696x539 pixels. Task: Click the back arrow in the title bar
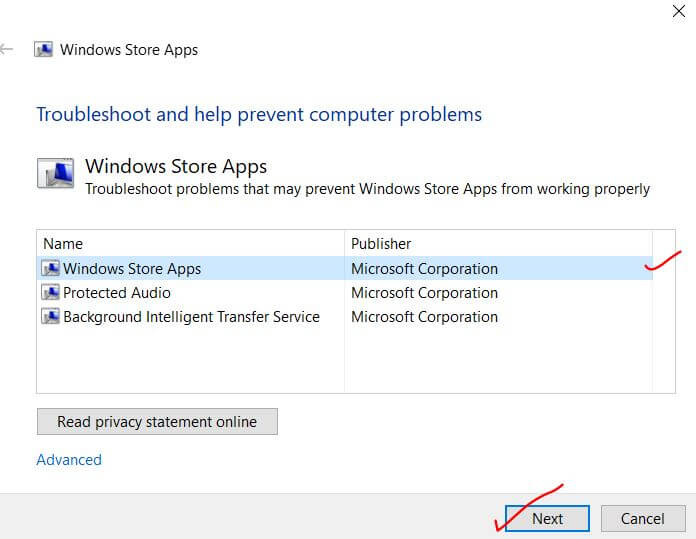[7, 49]
